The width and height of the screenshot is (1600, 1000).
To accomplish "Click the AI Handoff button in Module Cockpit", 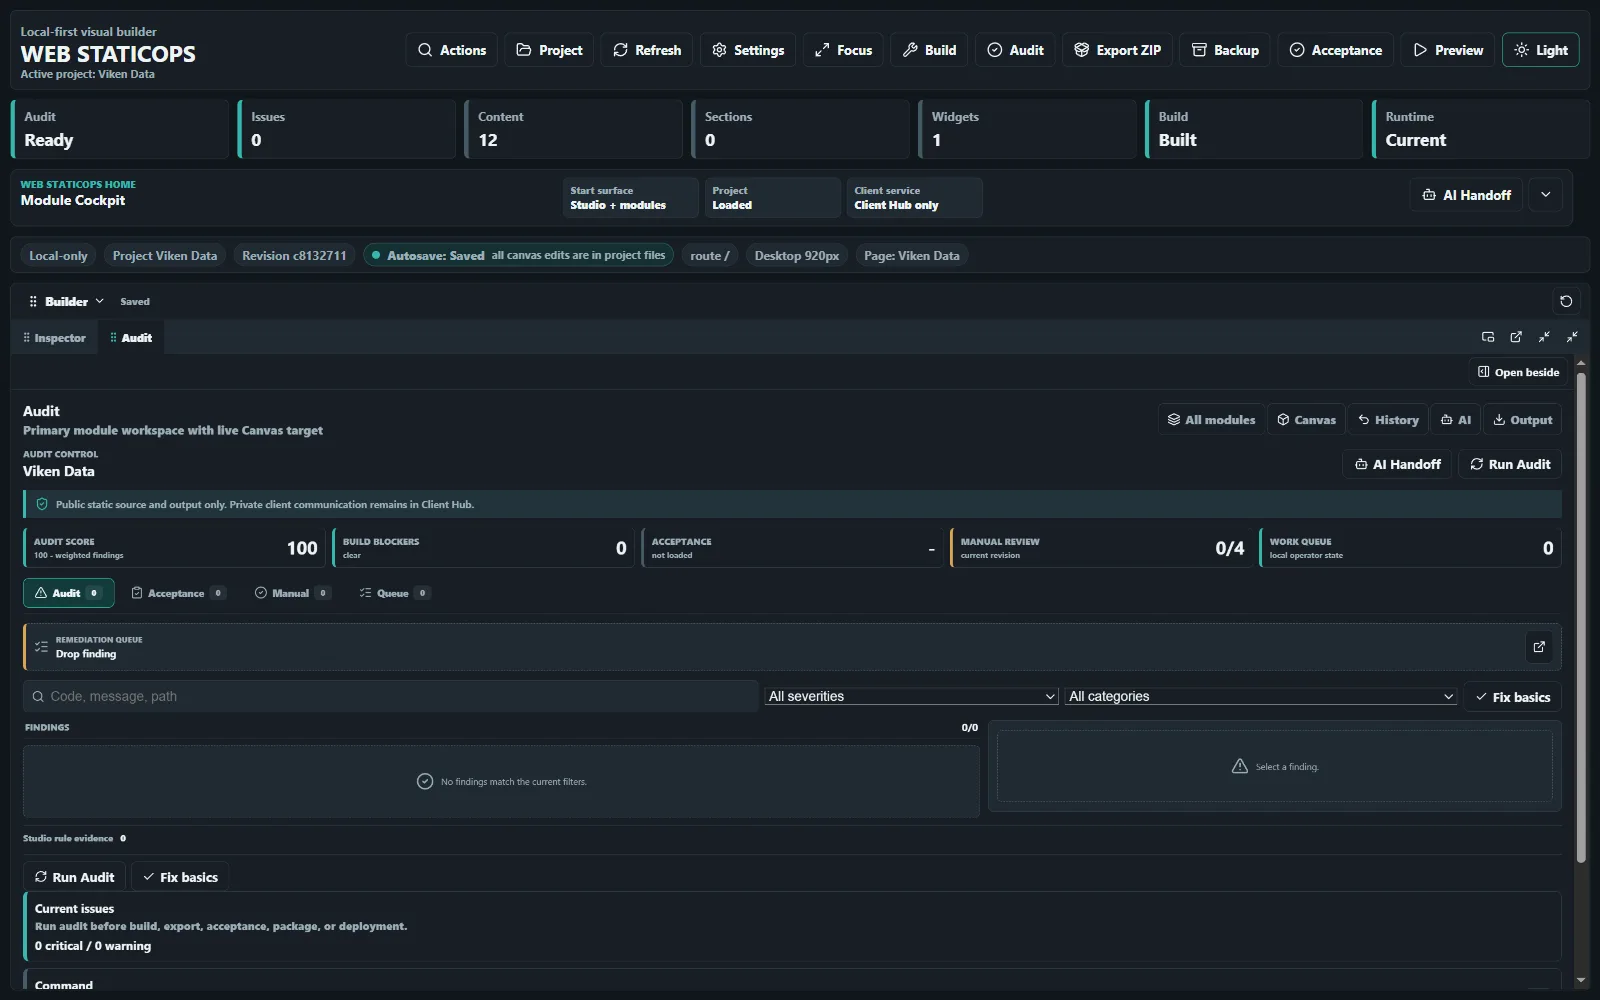I will click(1466, 195).
